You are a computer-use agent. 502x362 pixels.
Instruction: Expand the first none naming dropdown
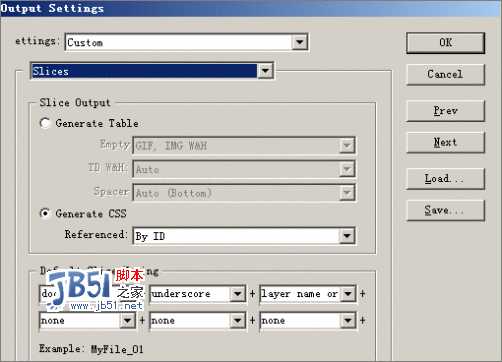127,321
